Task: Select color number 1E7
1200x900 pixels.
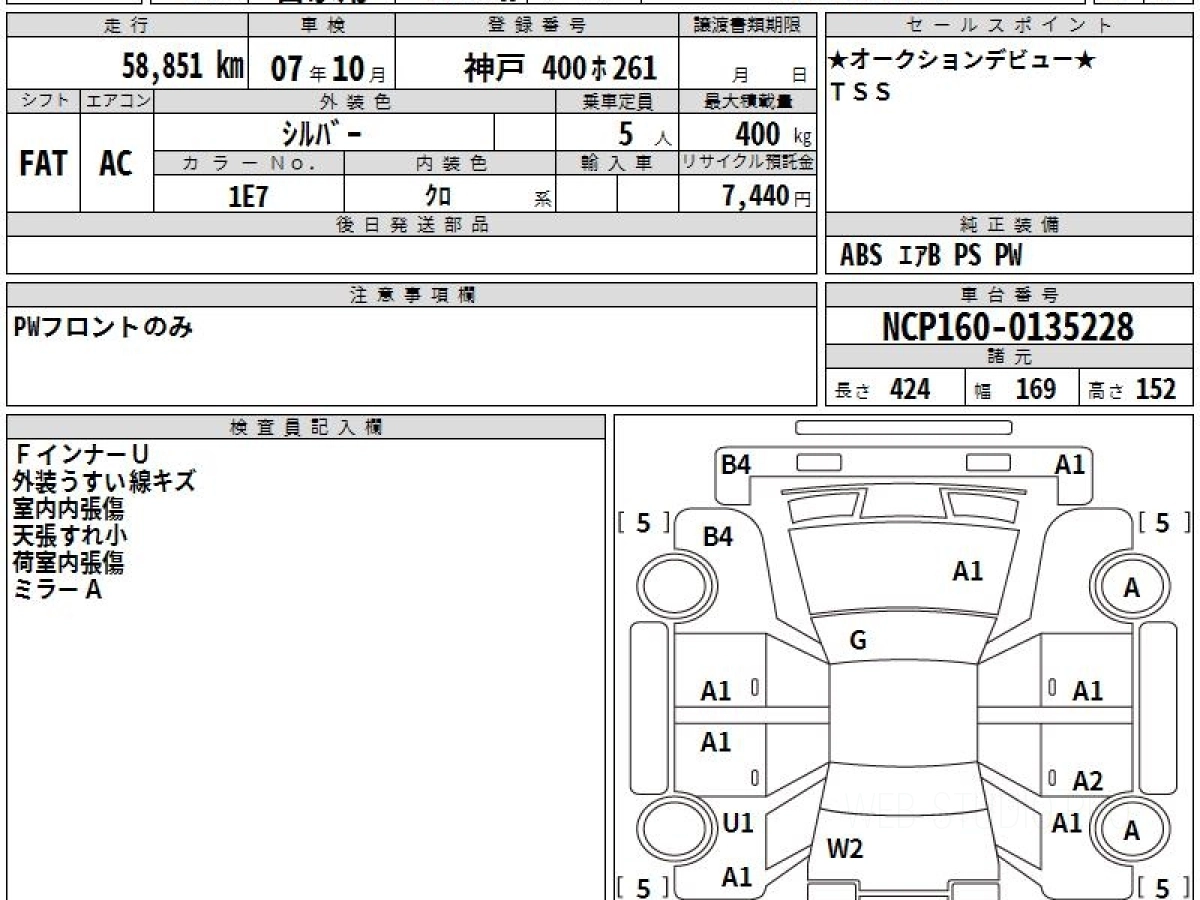Action: tap(249, 196)
